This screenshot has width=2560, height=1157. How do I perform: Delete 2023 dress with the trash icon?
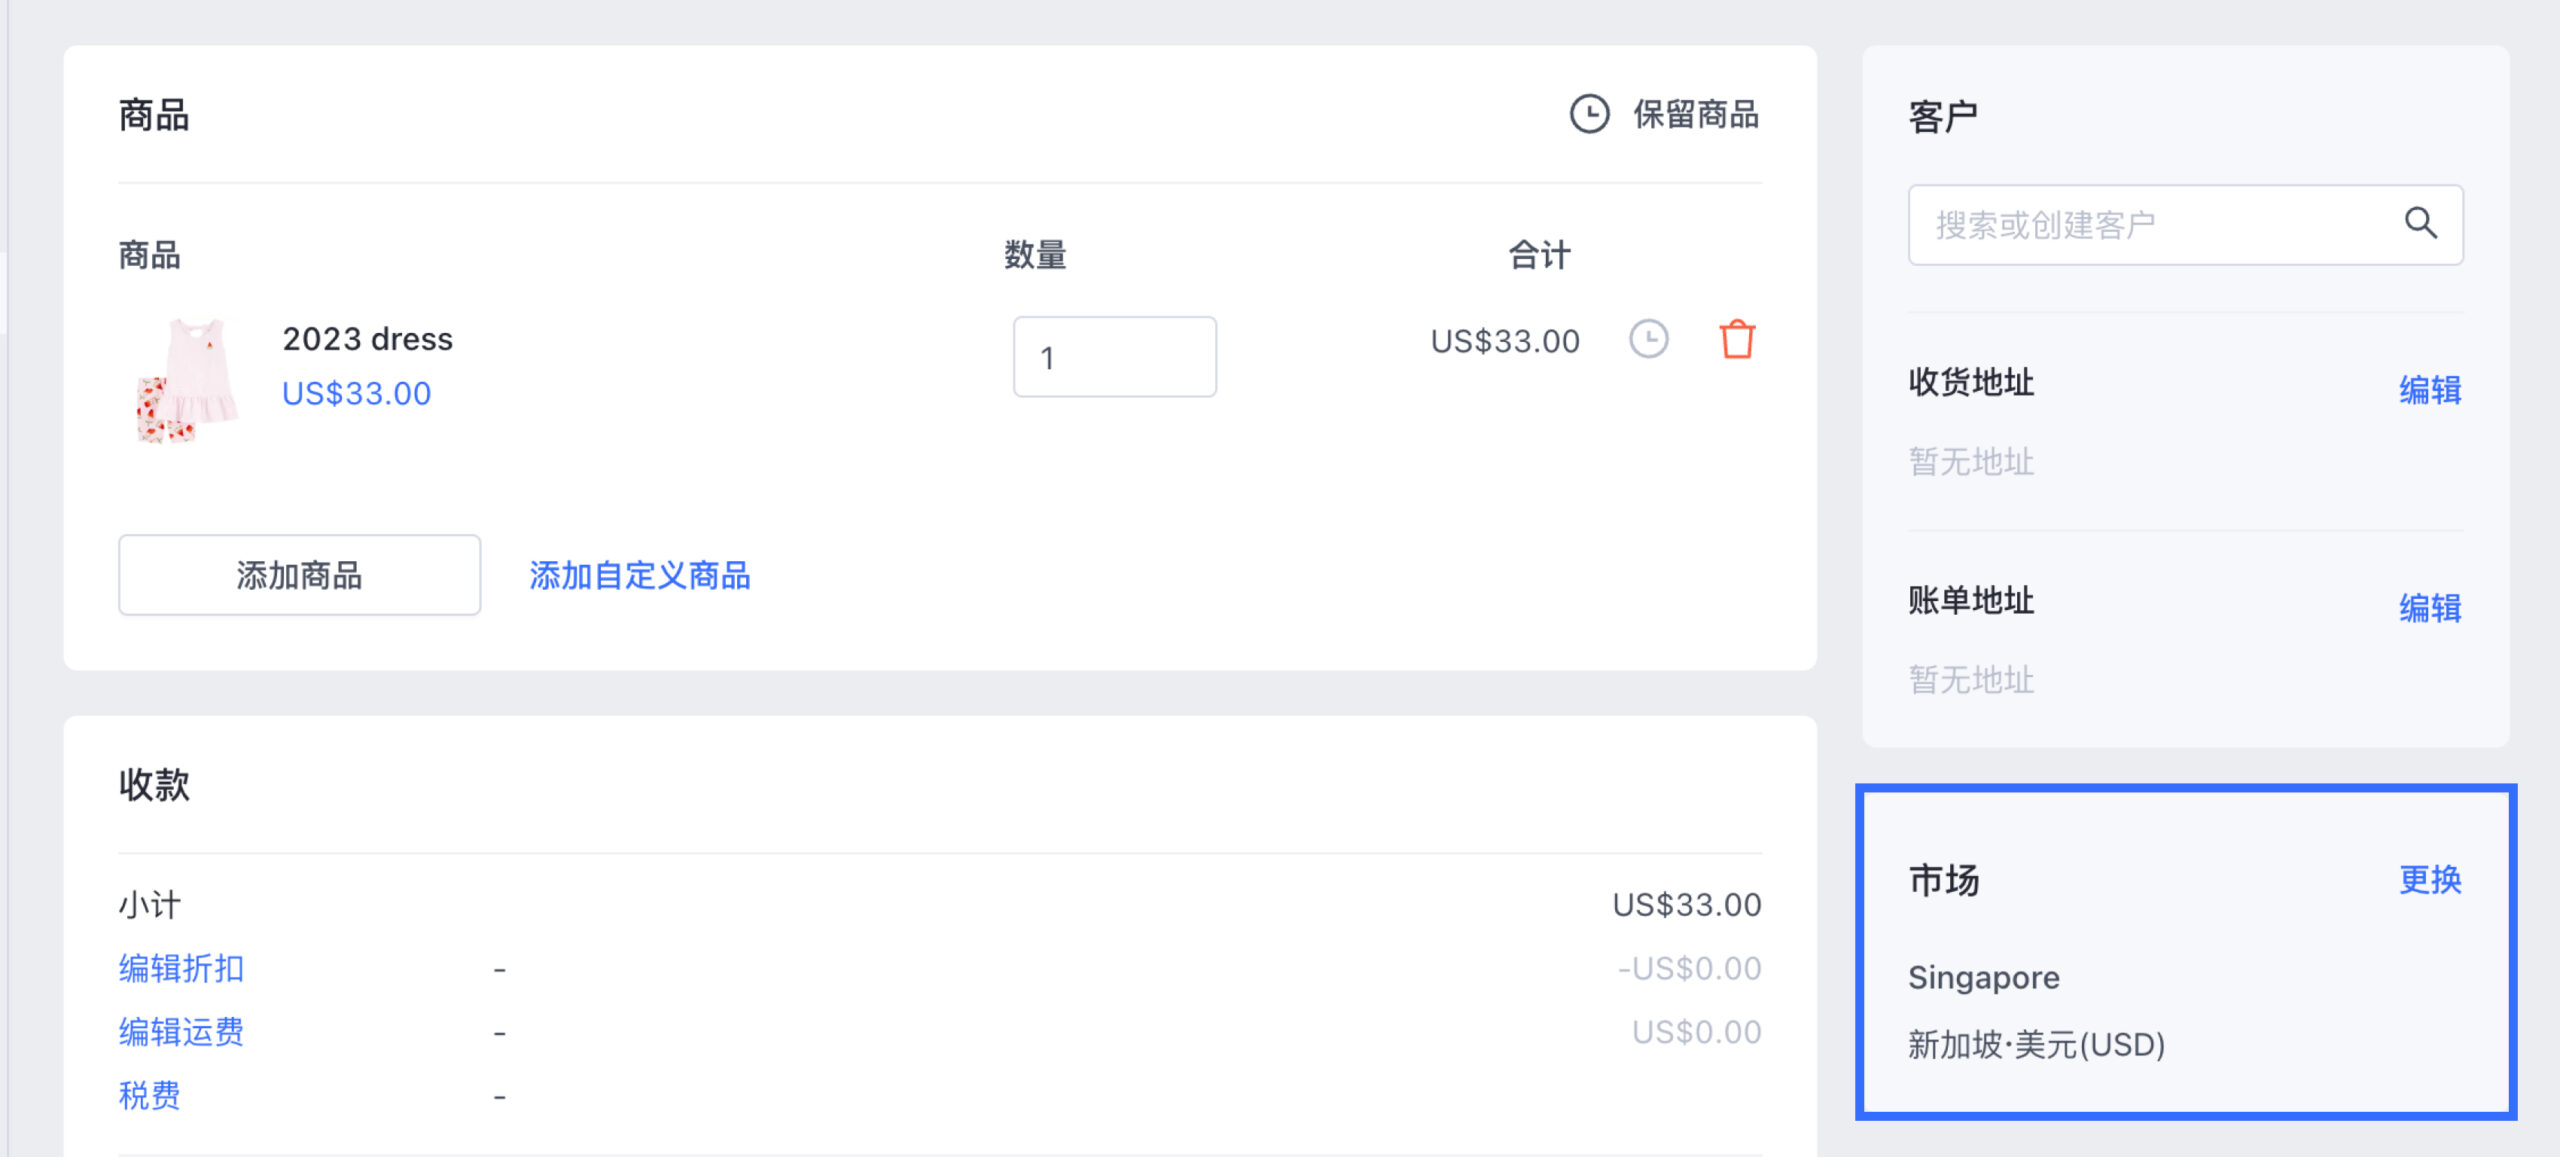pyautogui.click(x=1737, y=339)
